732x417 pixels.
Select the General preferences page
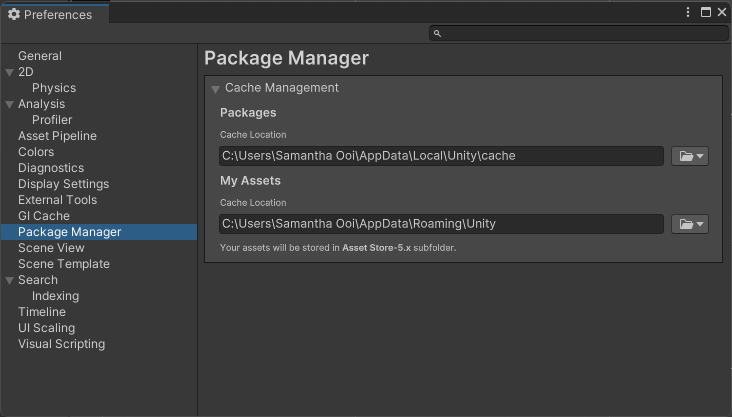click(x=40, y=56)
